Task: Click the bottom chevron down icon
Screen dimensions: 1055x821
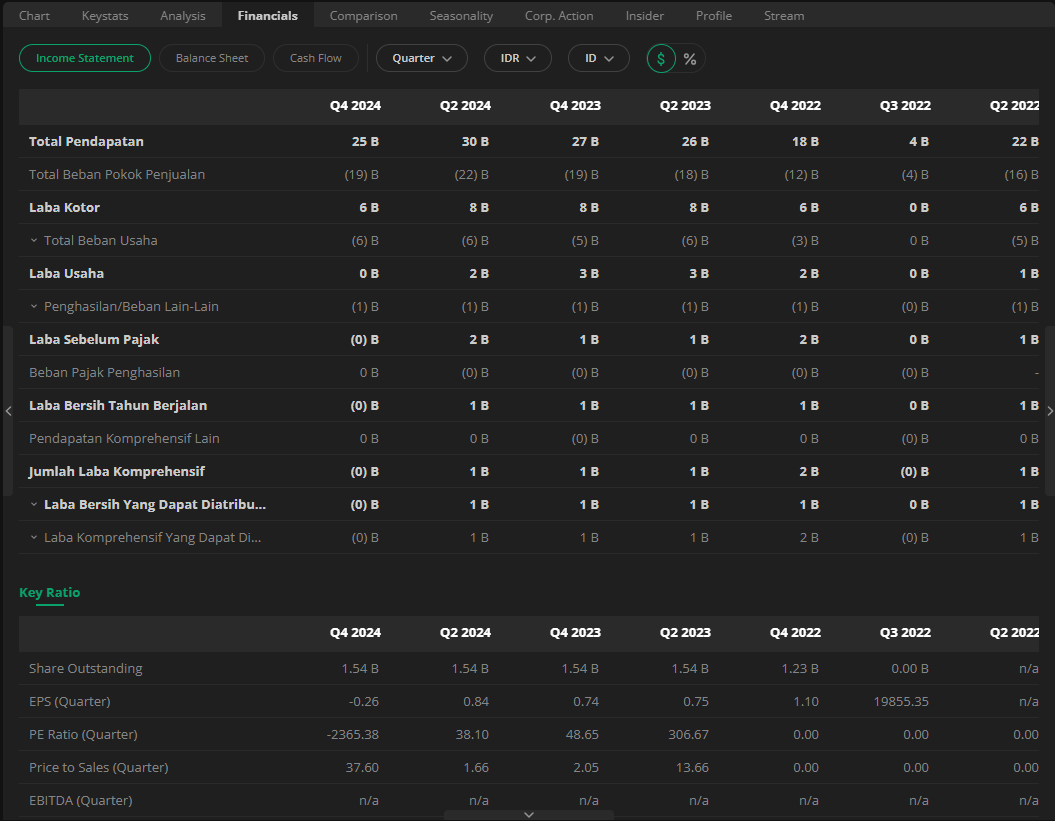Action: 529,814
